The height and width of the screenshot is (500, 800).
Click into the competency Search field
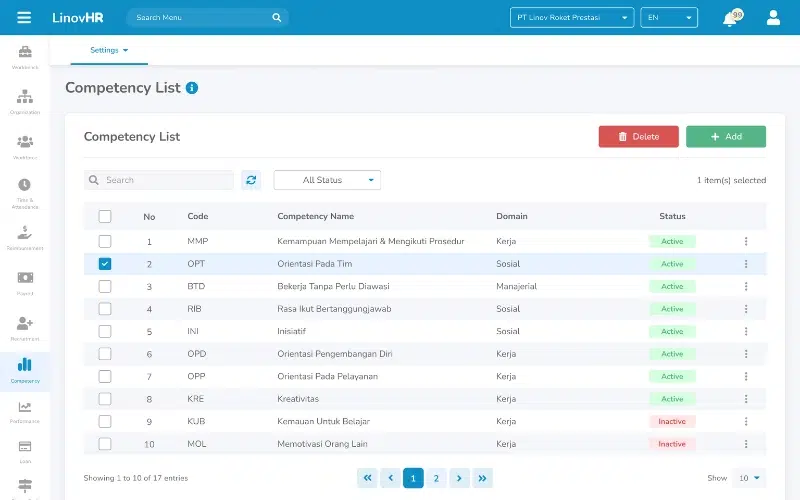pyautogui.click(x=165, y=180)
